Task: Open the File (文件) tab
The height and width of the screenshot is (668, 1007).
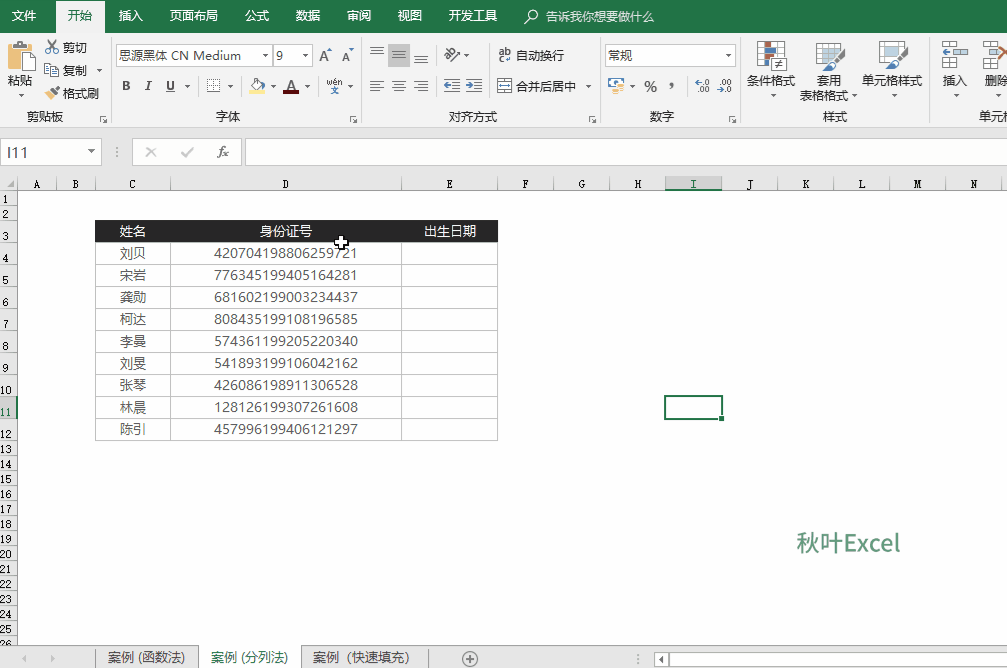Action: coord(24,16)
